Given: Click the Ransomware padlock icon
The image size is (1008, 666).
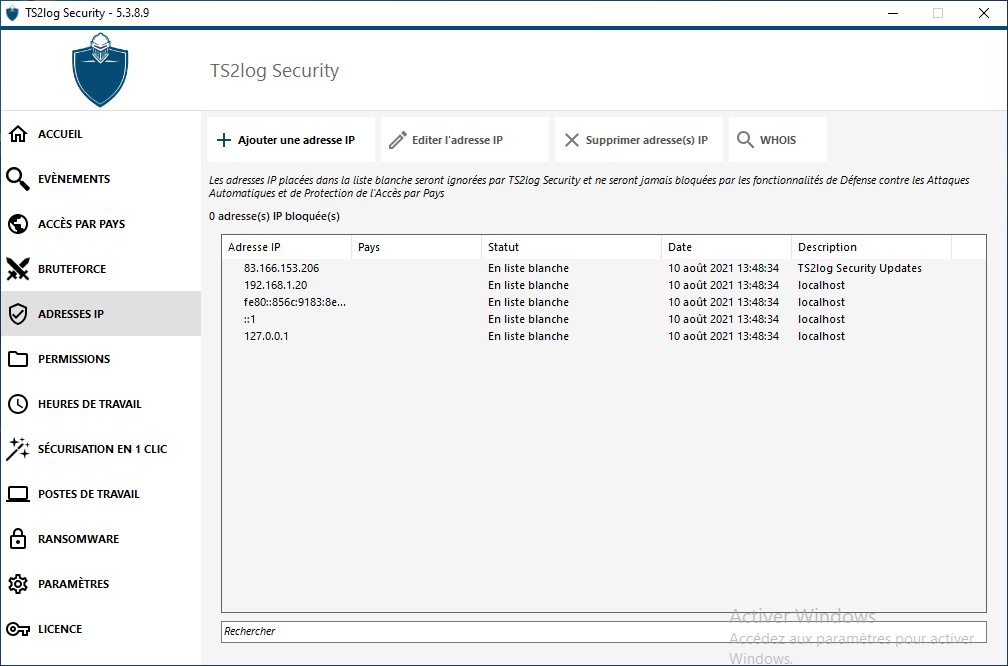Looking at the screenshot, I should point(18,539).
